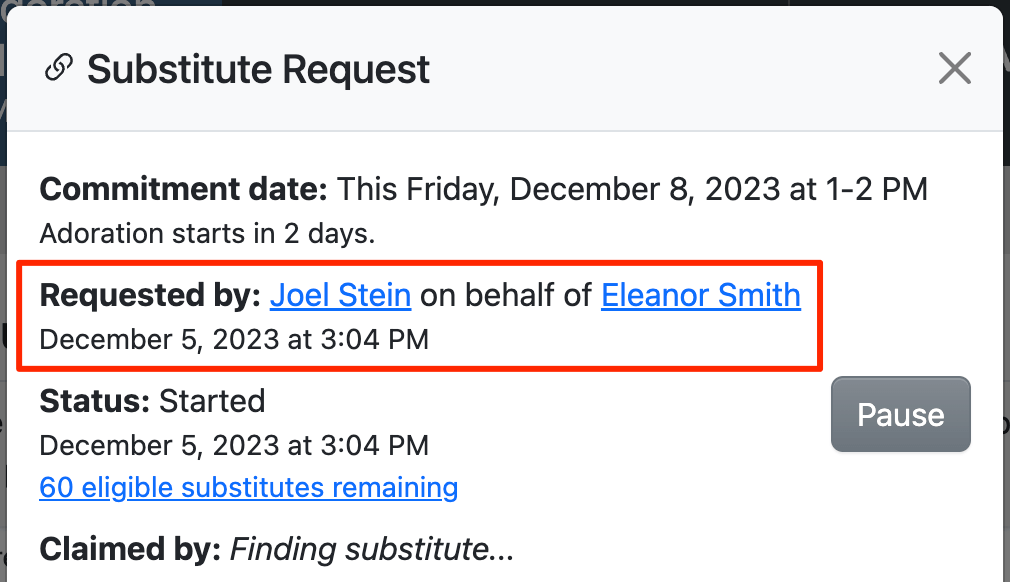
Task: Open Eleanor Smith's profile link
Action: click(x=700, y=295)
